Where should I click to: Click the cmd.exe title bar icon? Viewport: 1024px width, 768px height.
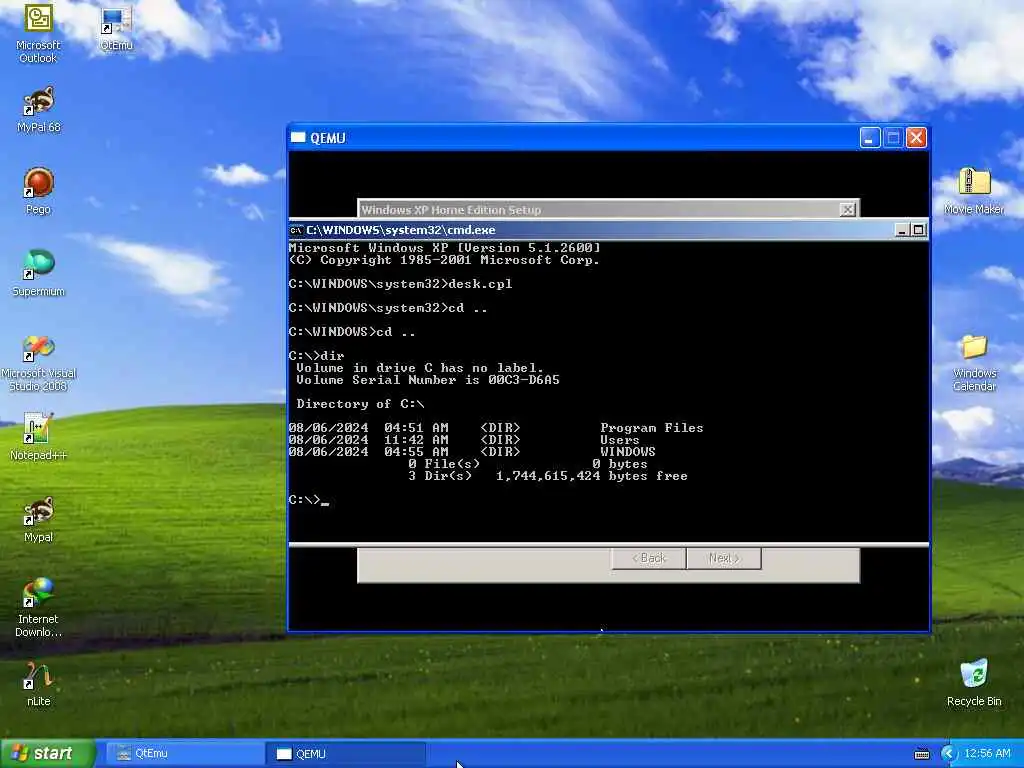click(x=296, y=230)
